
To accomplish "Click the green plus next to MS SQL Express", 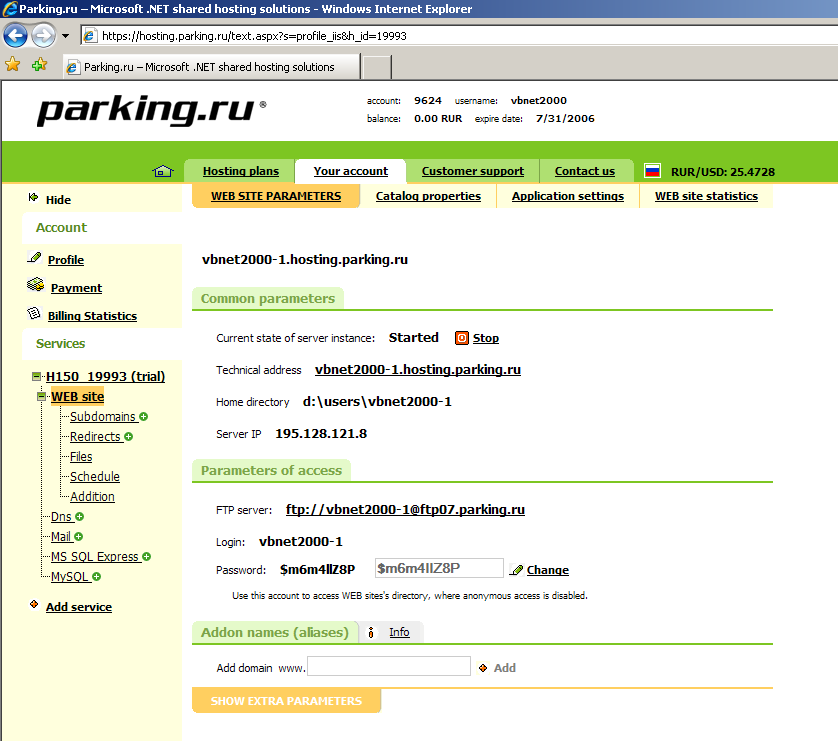I will pyautogui.click(x=146, y=557).
